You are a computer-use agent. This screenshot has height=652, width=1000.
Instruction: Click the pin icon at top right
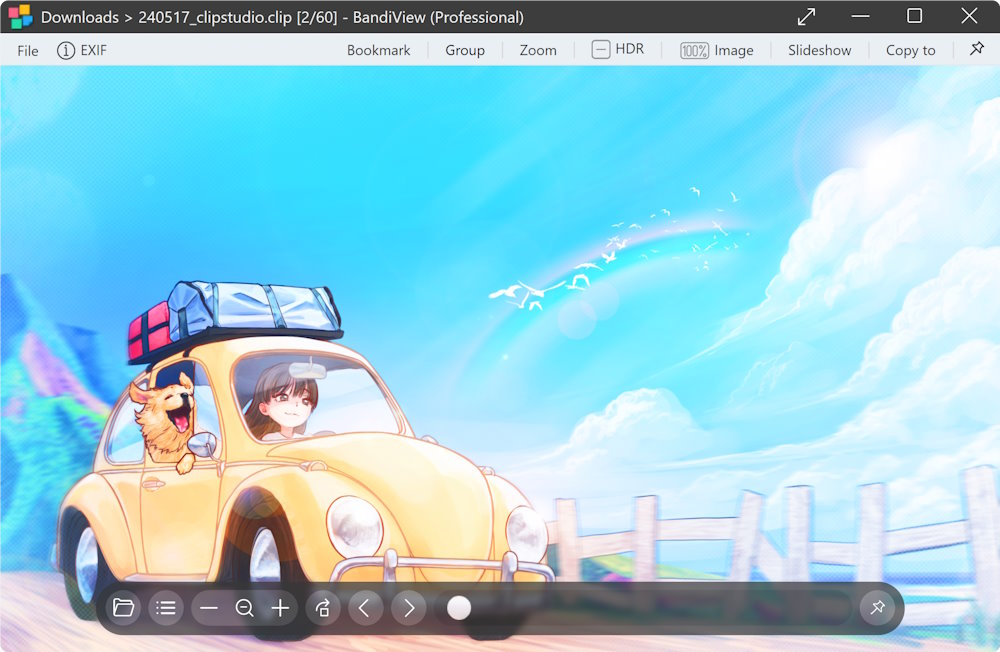[976, 48]
